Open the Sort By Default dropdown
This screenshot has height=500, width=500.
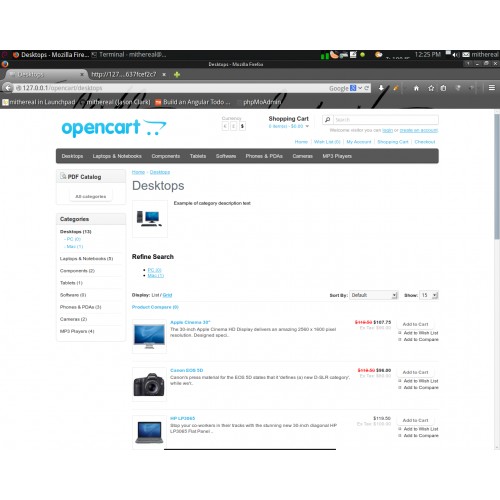(373, 295)
